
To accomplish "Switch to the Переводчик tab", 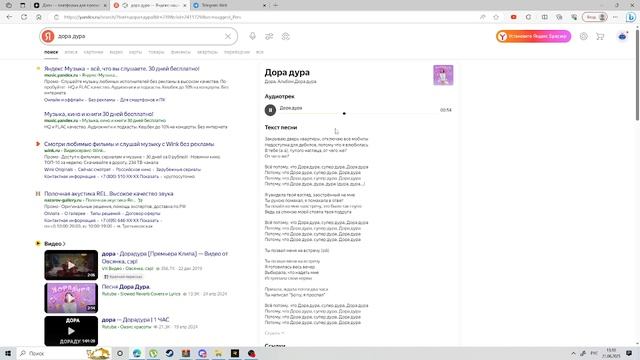I will pos(237,52).
